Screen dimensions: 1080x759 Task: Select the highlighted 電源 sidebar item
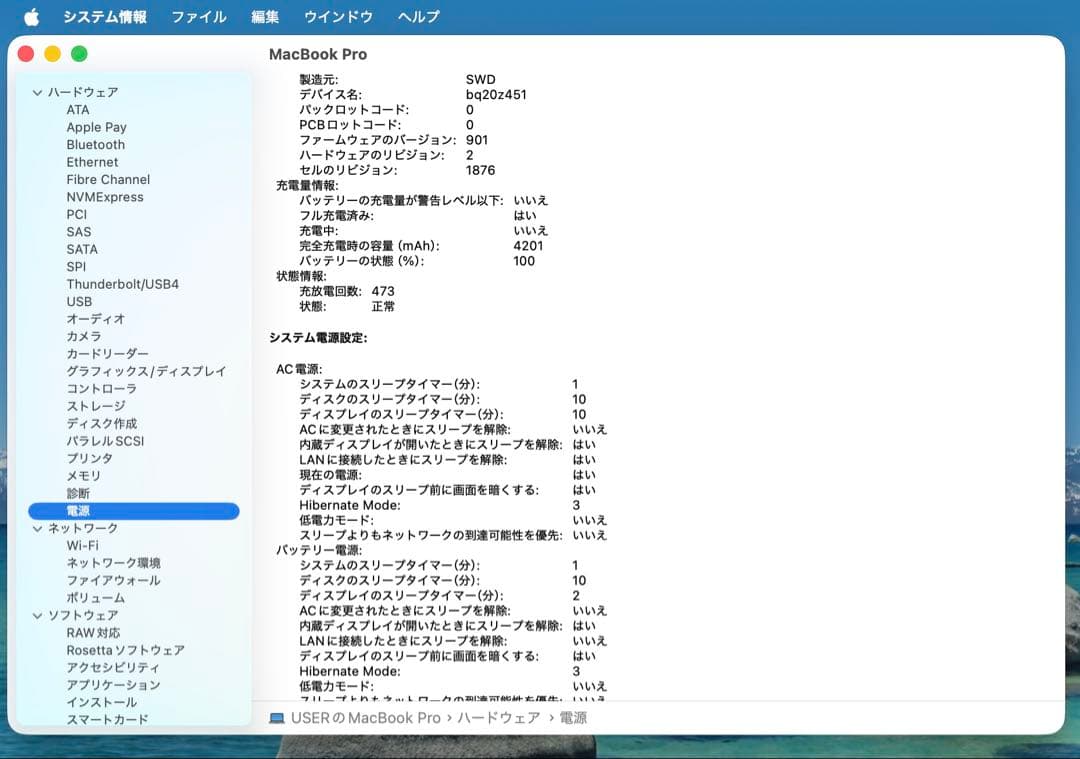coord(134,511)
